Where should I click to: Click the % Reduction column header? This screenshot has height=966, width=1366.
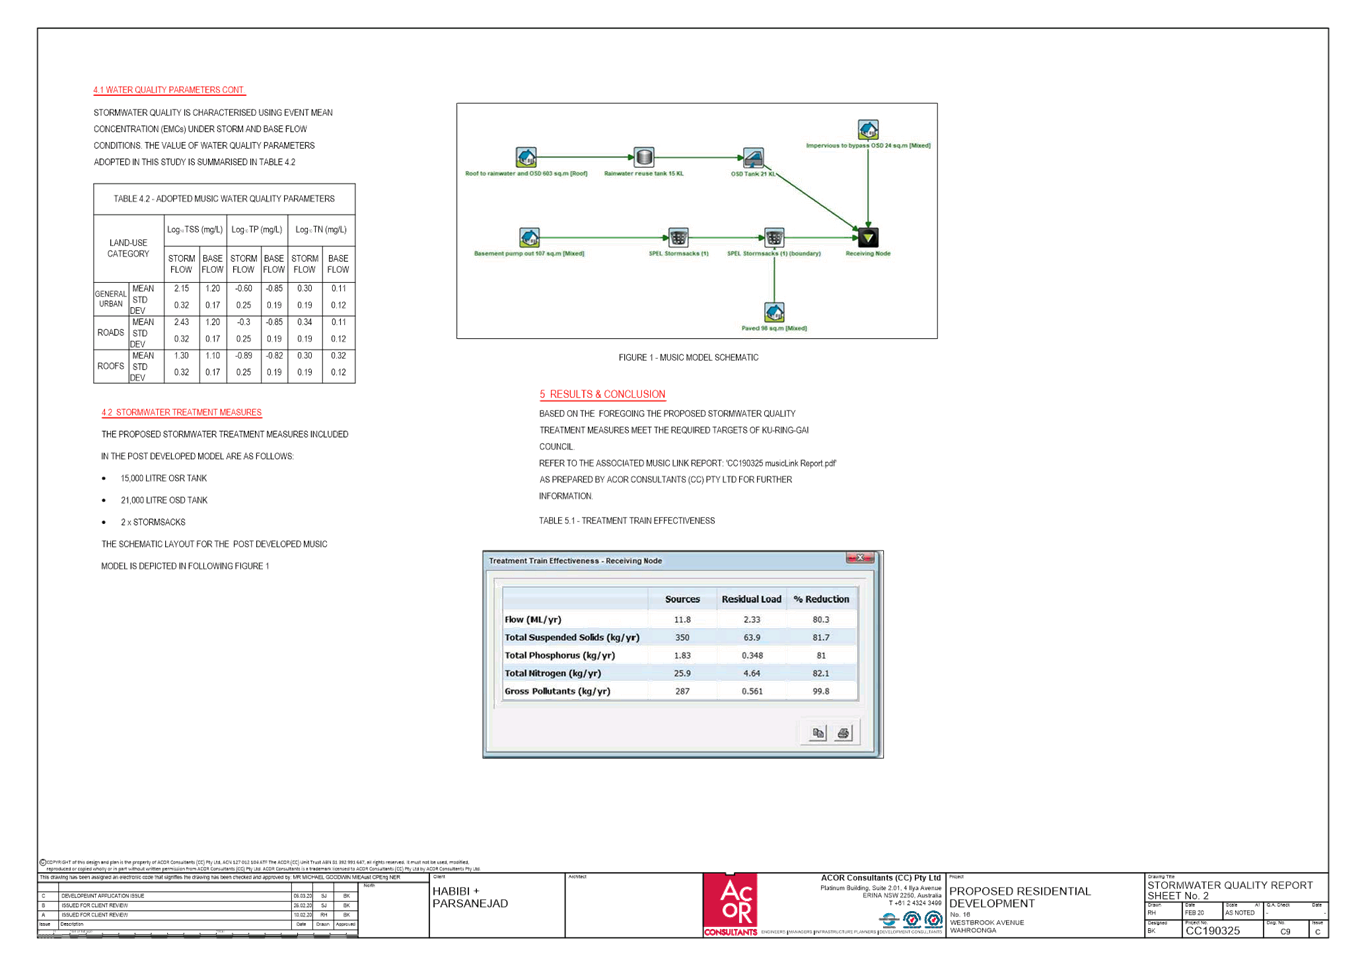coord(821,599)
